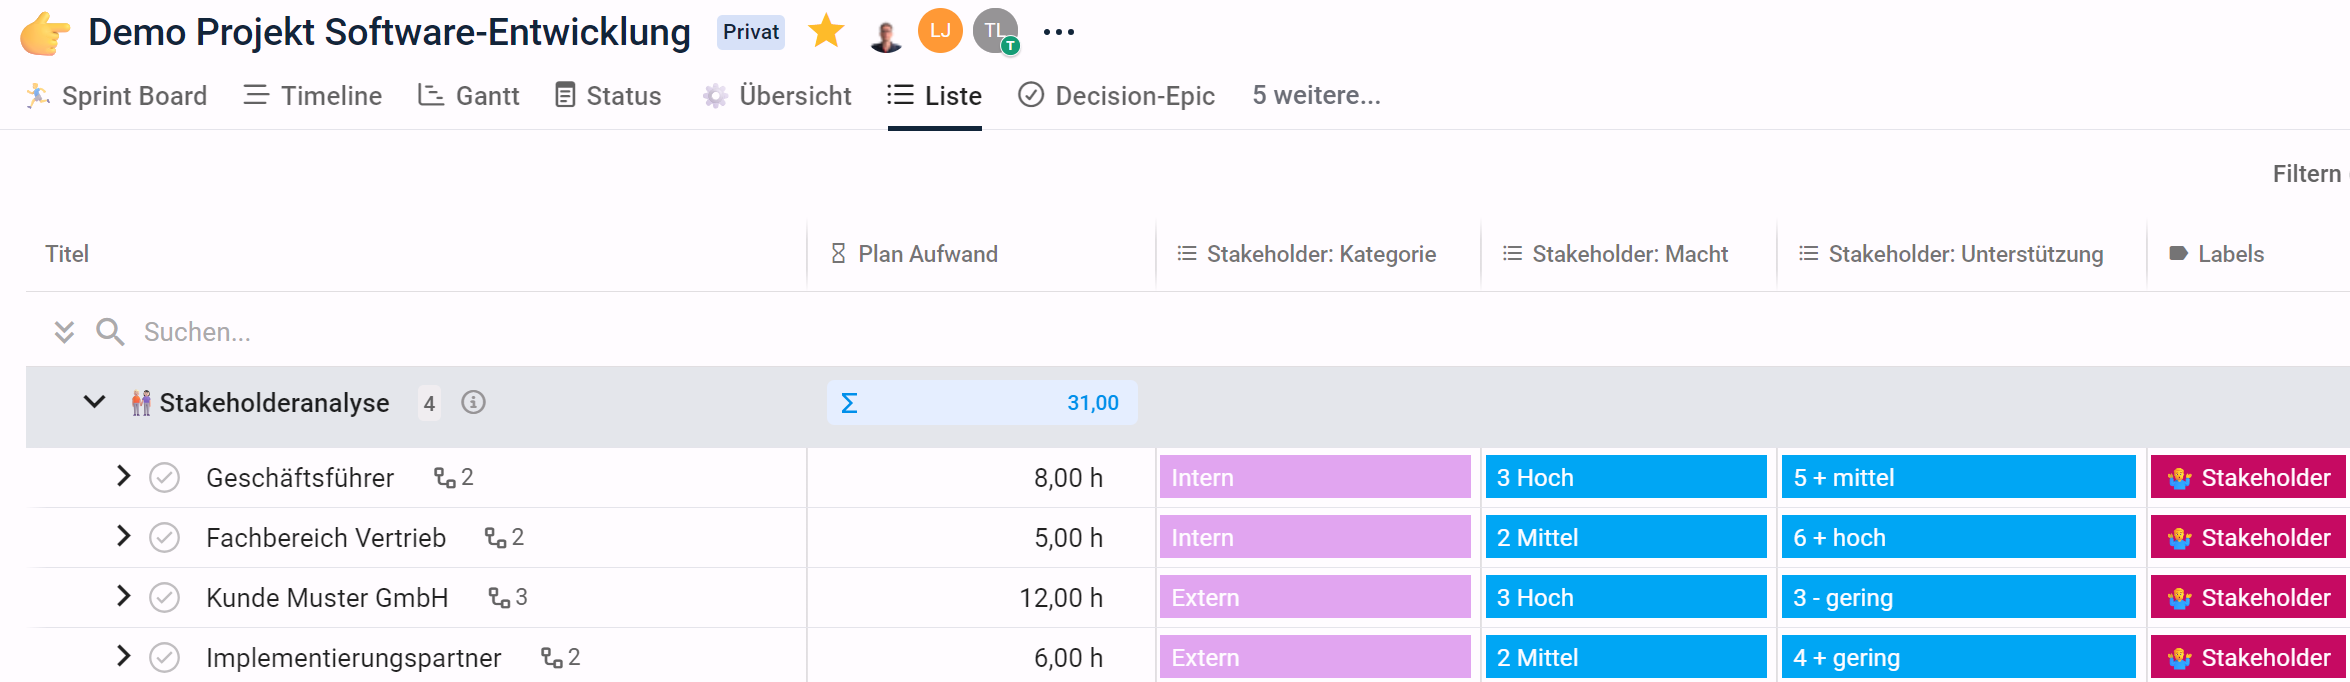2350x682 pixels.
Task: Expand the Kunde Muster GmbH row
Action: (123, 596)
